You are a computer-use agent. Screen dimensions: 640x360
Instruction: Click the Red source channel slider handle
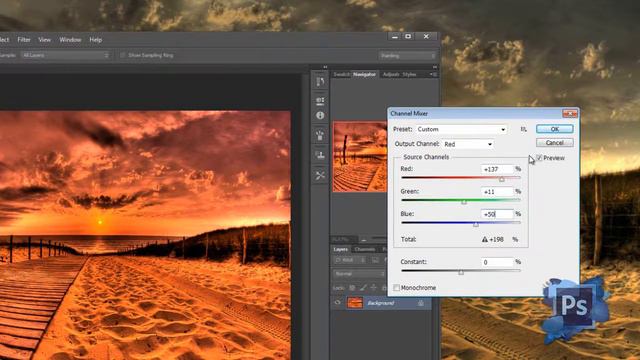[502, 179]
